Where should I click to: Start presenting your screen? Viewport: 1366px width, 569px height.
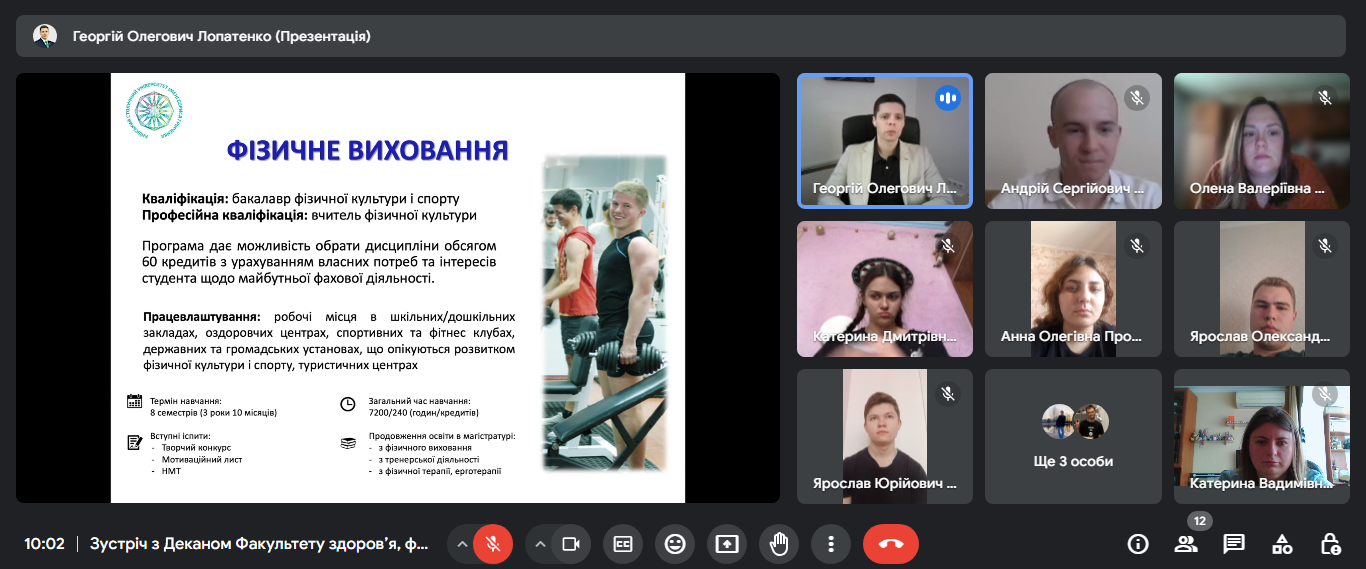(727, 544)
